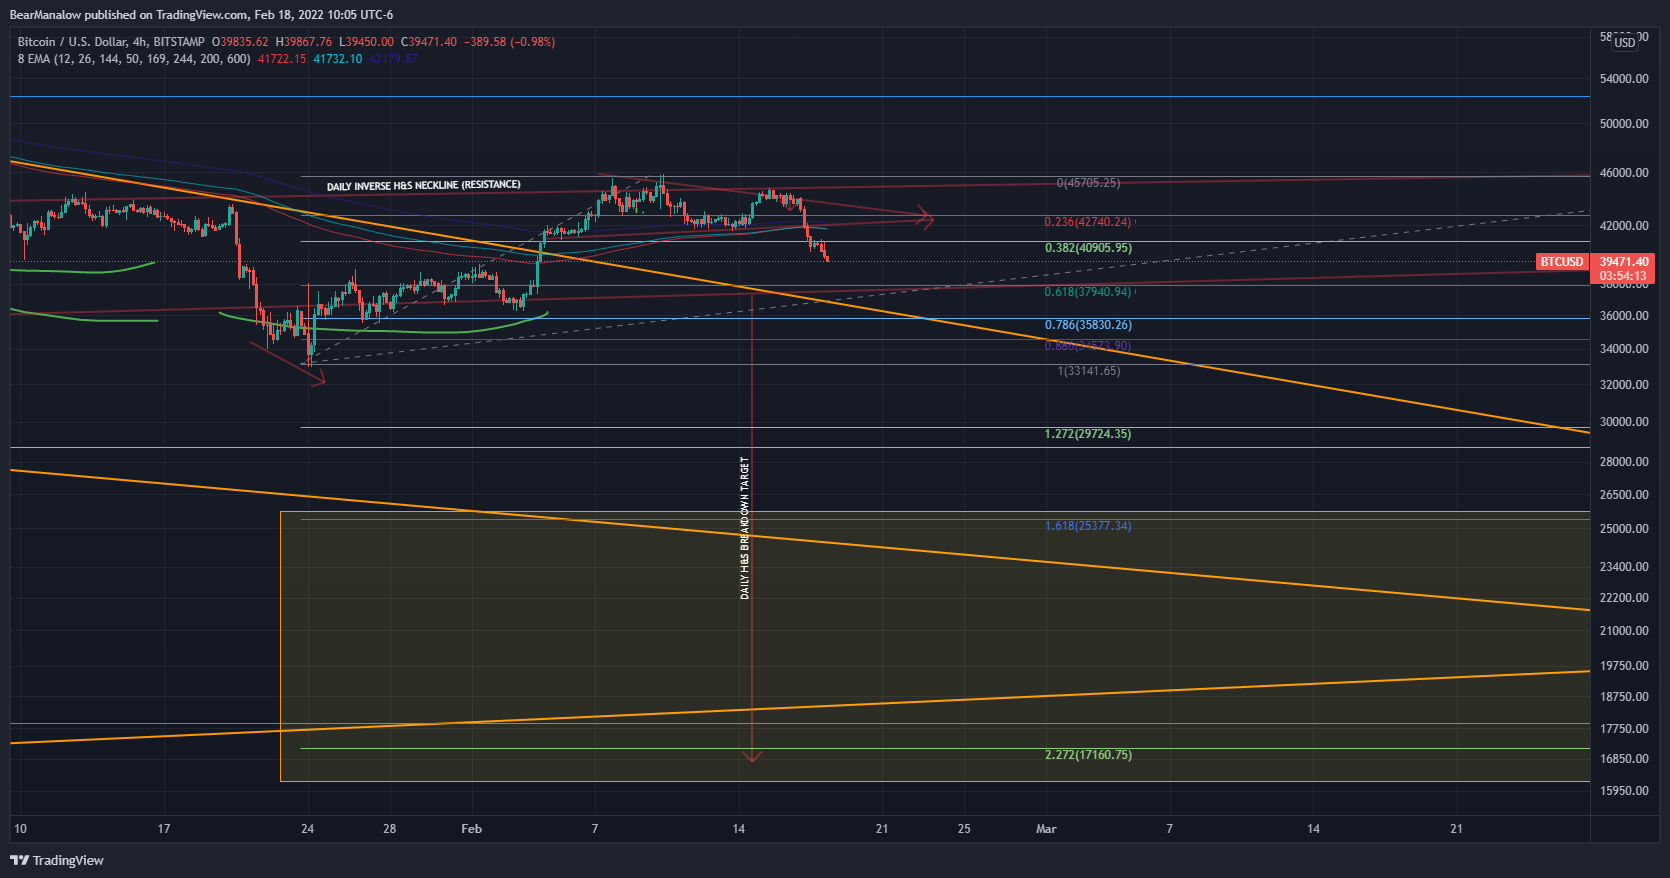Click the Fib level 1.618(25377.34) label

[1088, 526]
